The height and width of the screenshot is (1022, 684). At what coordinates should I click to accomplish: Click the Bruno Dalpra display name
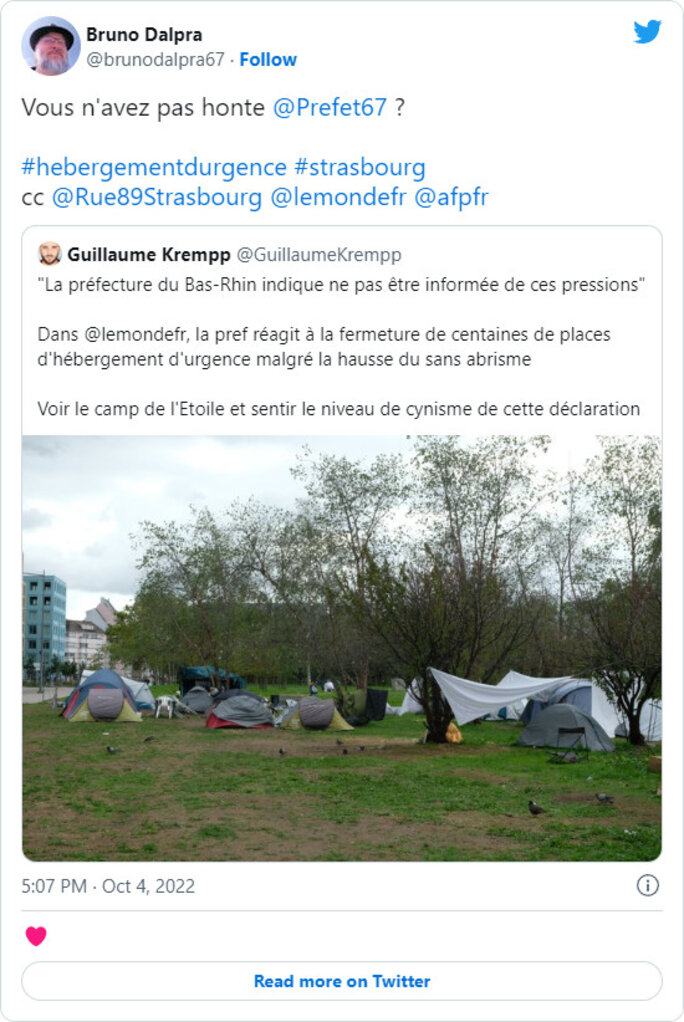coord(144,35)
